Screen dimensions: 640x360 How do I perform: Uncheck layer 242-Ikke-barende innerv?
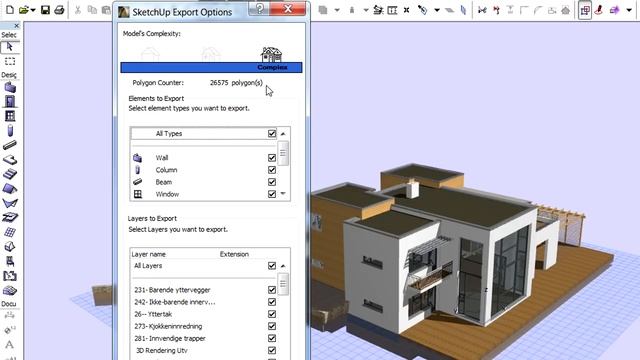pos(272,302)
